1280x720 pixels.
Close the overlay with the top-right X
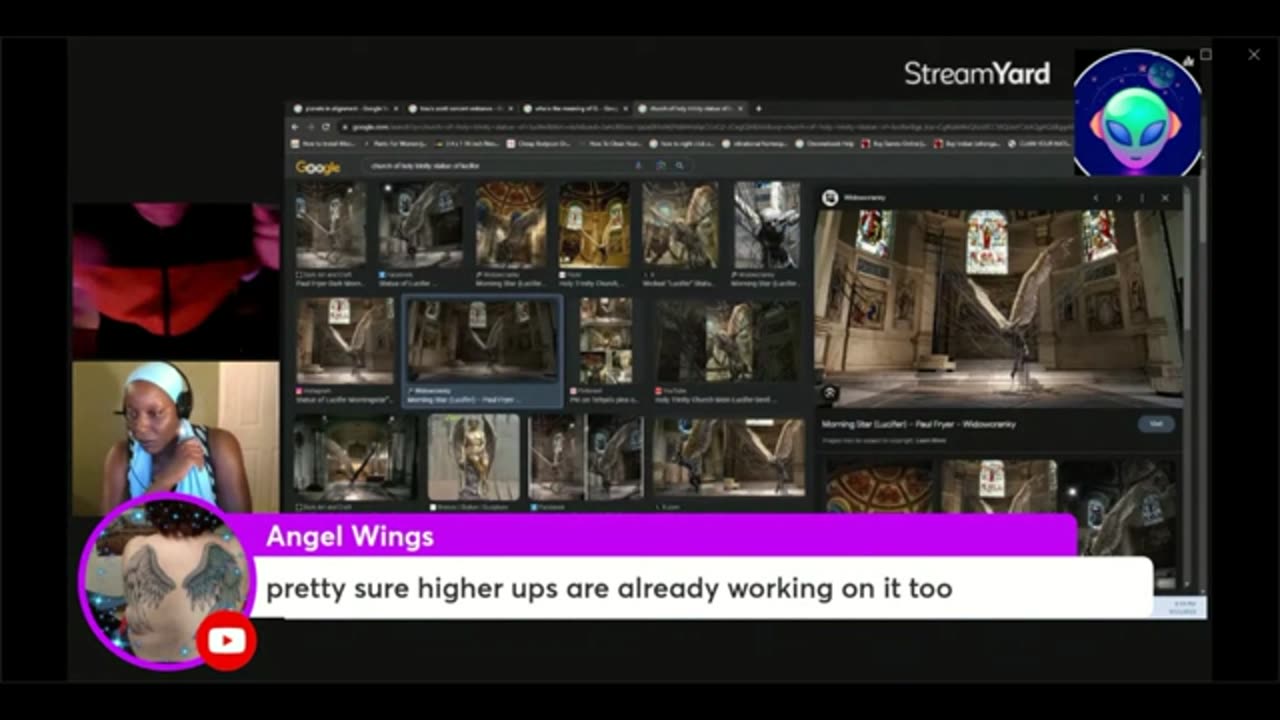point(1254,55)
